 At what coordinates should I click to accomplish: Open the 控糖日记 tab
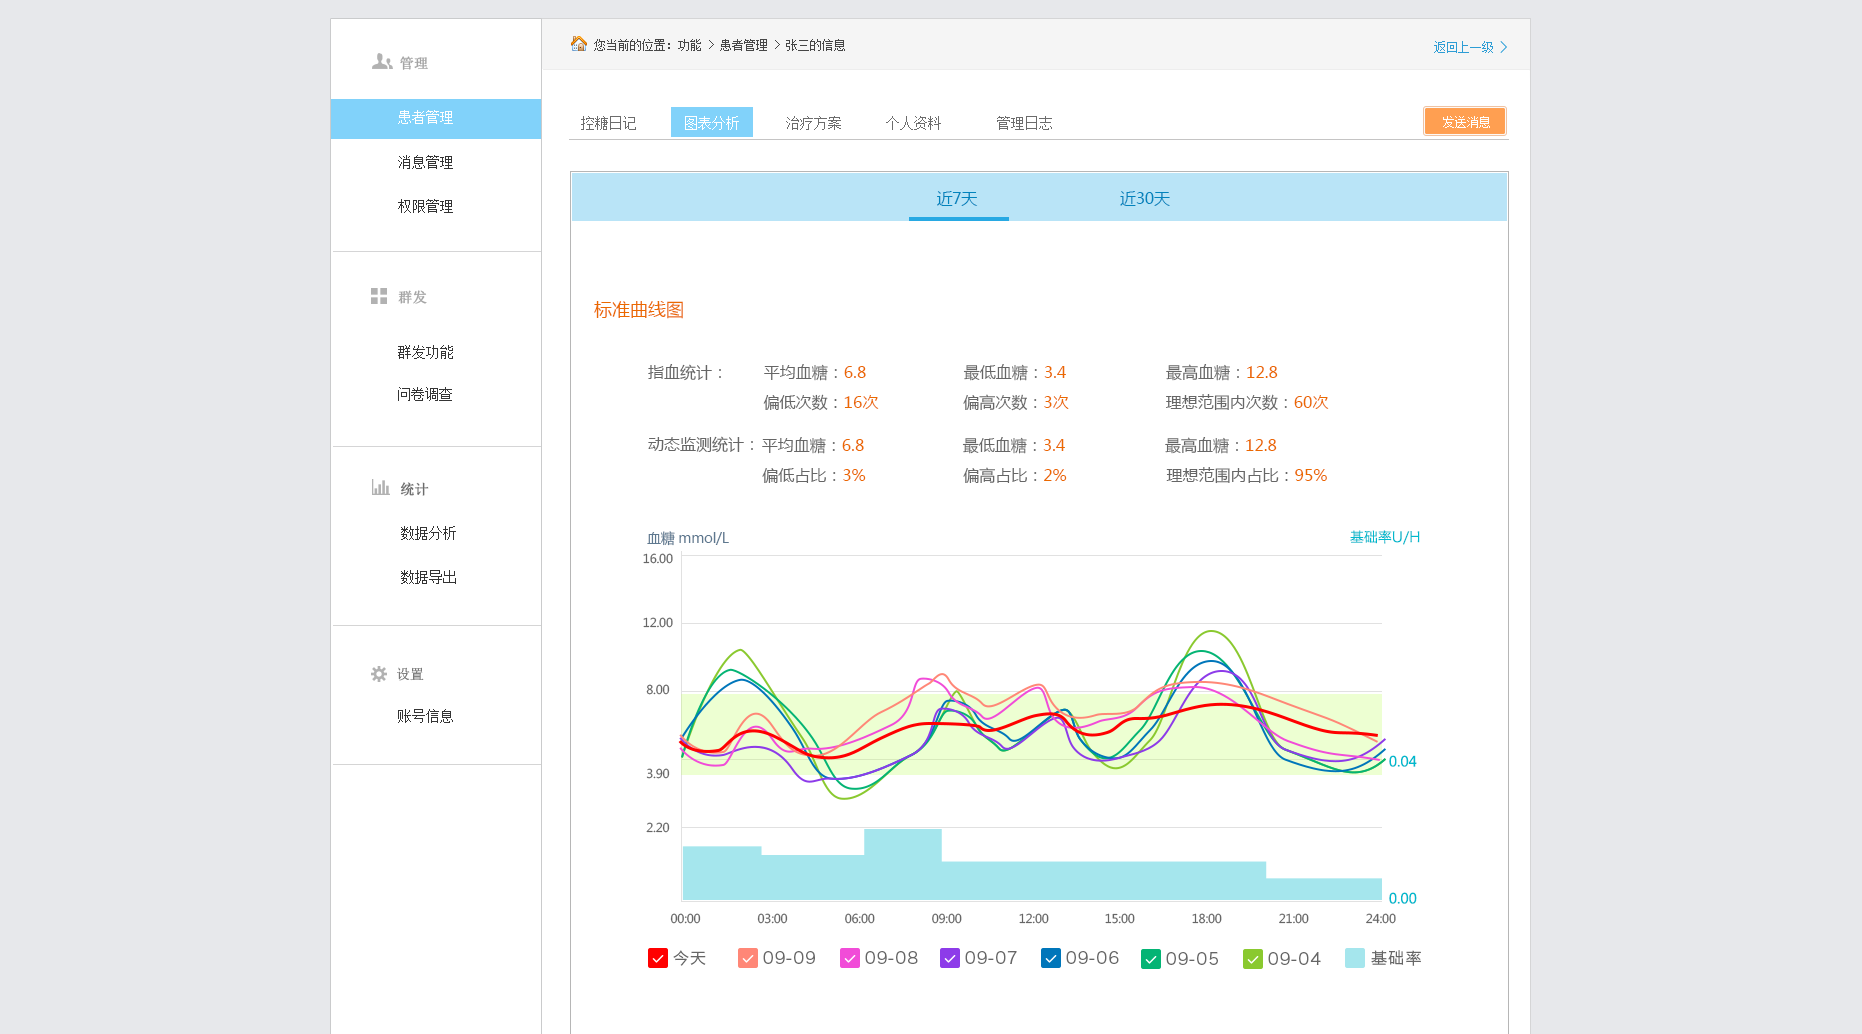608,123
